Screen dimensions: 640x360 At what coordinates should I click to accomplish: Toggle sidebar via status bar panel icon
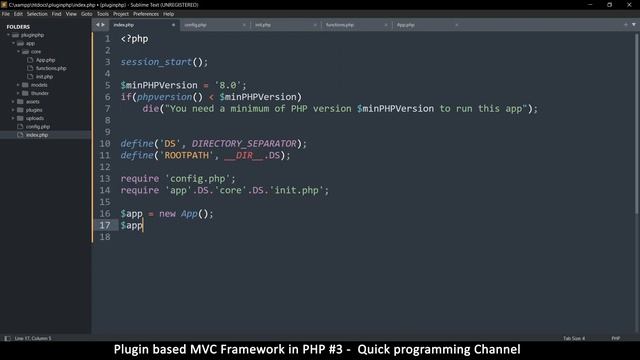[7, 338]
